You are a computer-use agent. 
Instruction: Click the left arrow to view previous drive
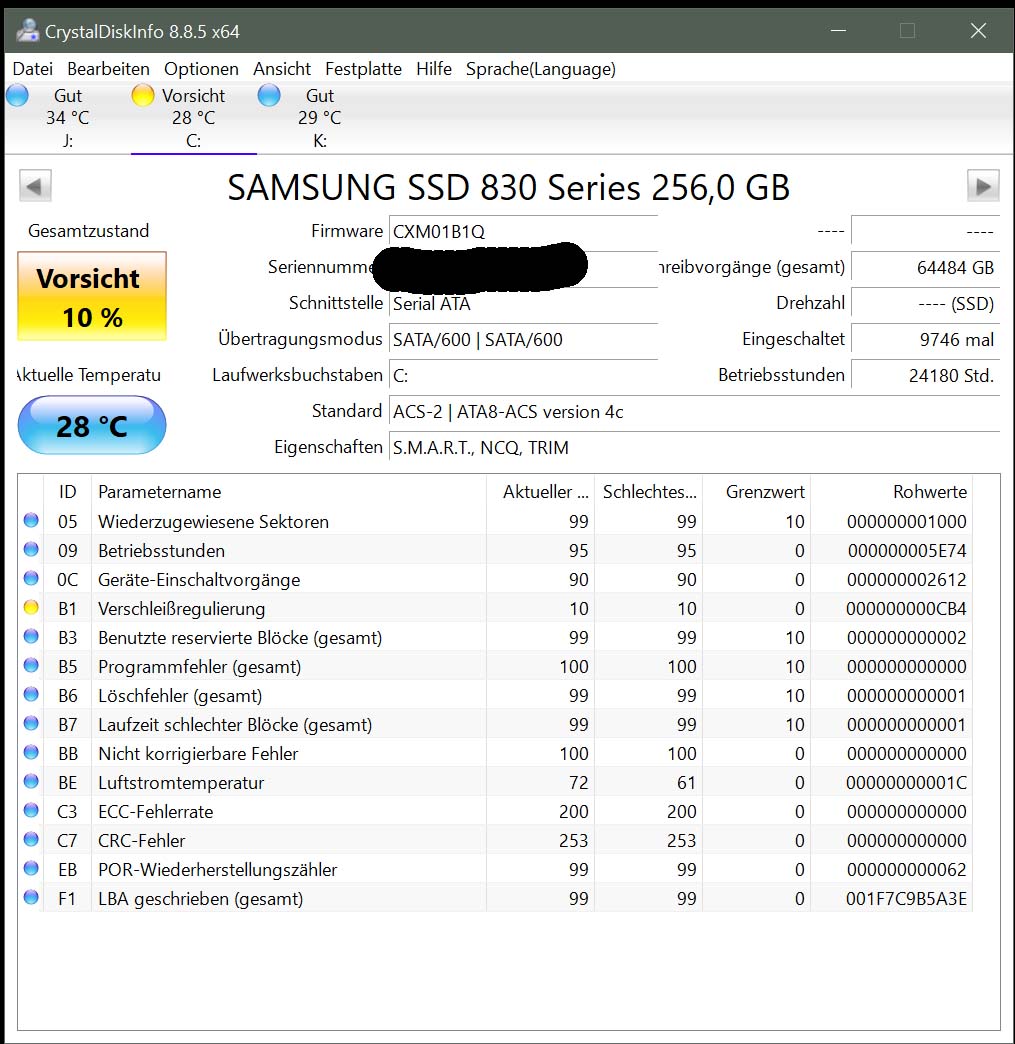(x=34, y=186)
